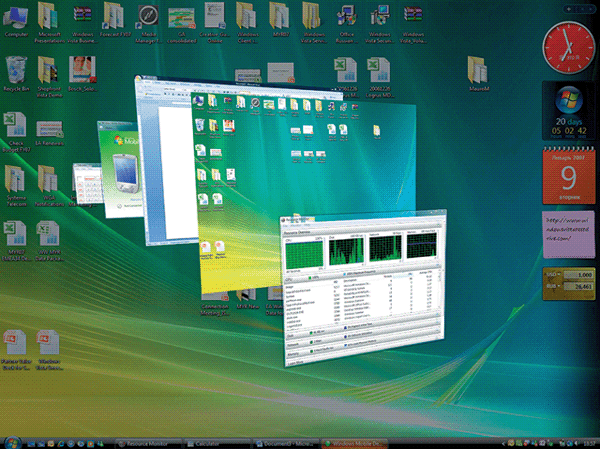This screenshot has height=449, width=600.
Task: Switch to Resource Monitor taskbar button
Action: tap(148, 444)
